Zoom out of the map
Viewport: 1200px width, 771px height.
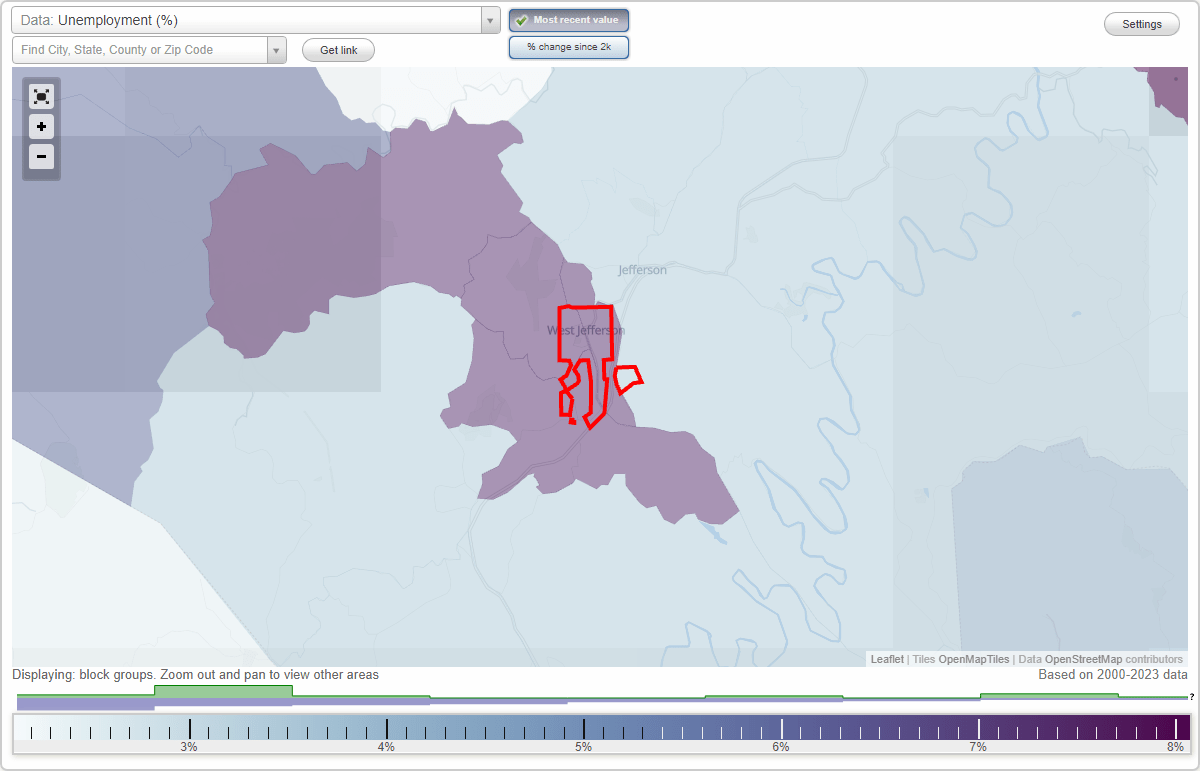click(x=41, y=157)
